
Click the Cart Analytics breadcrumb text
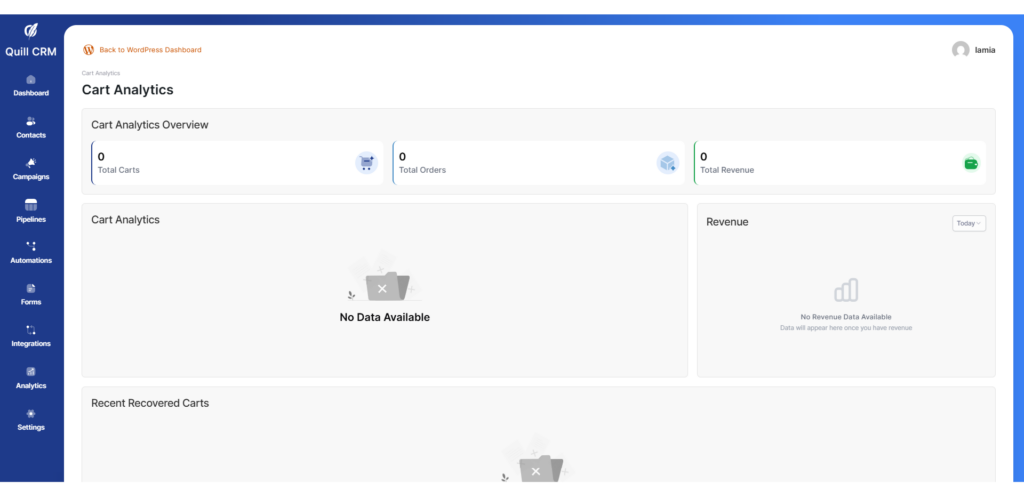click(x=101, y=73)
